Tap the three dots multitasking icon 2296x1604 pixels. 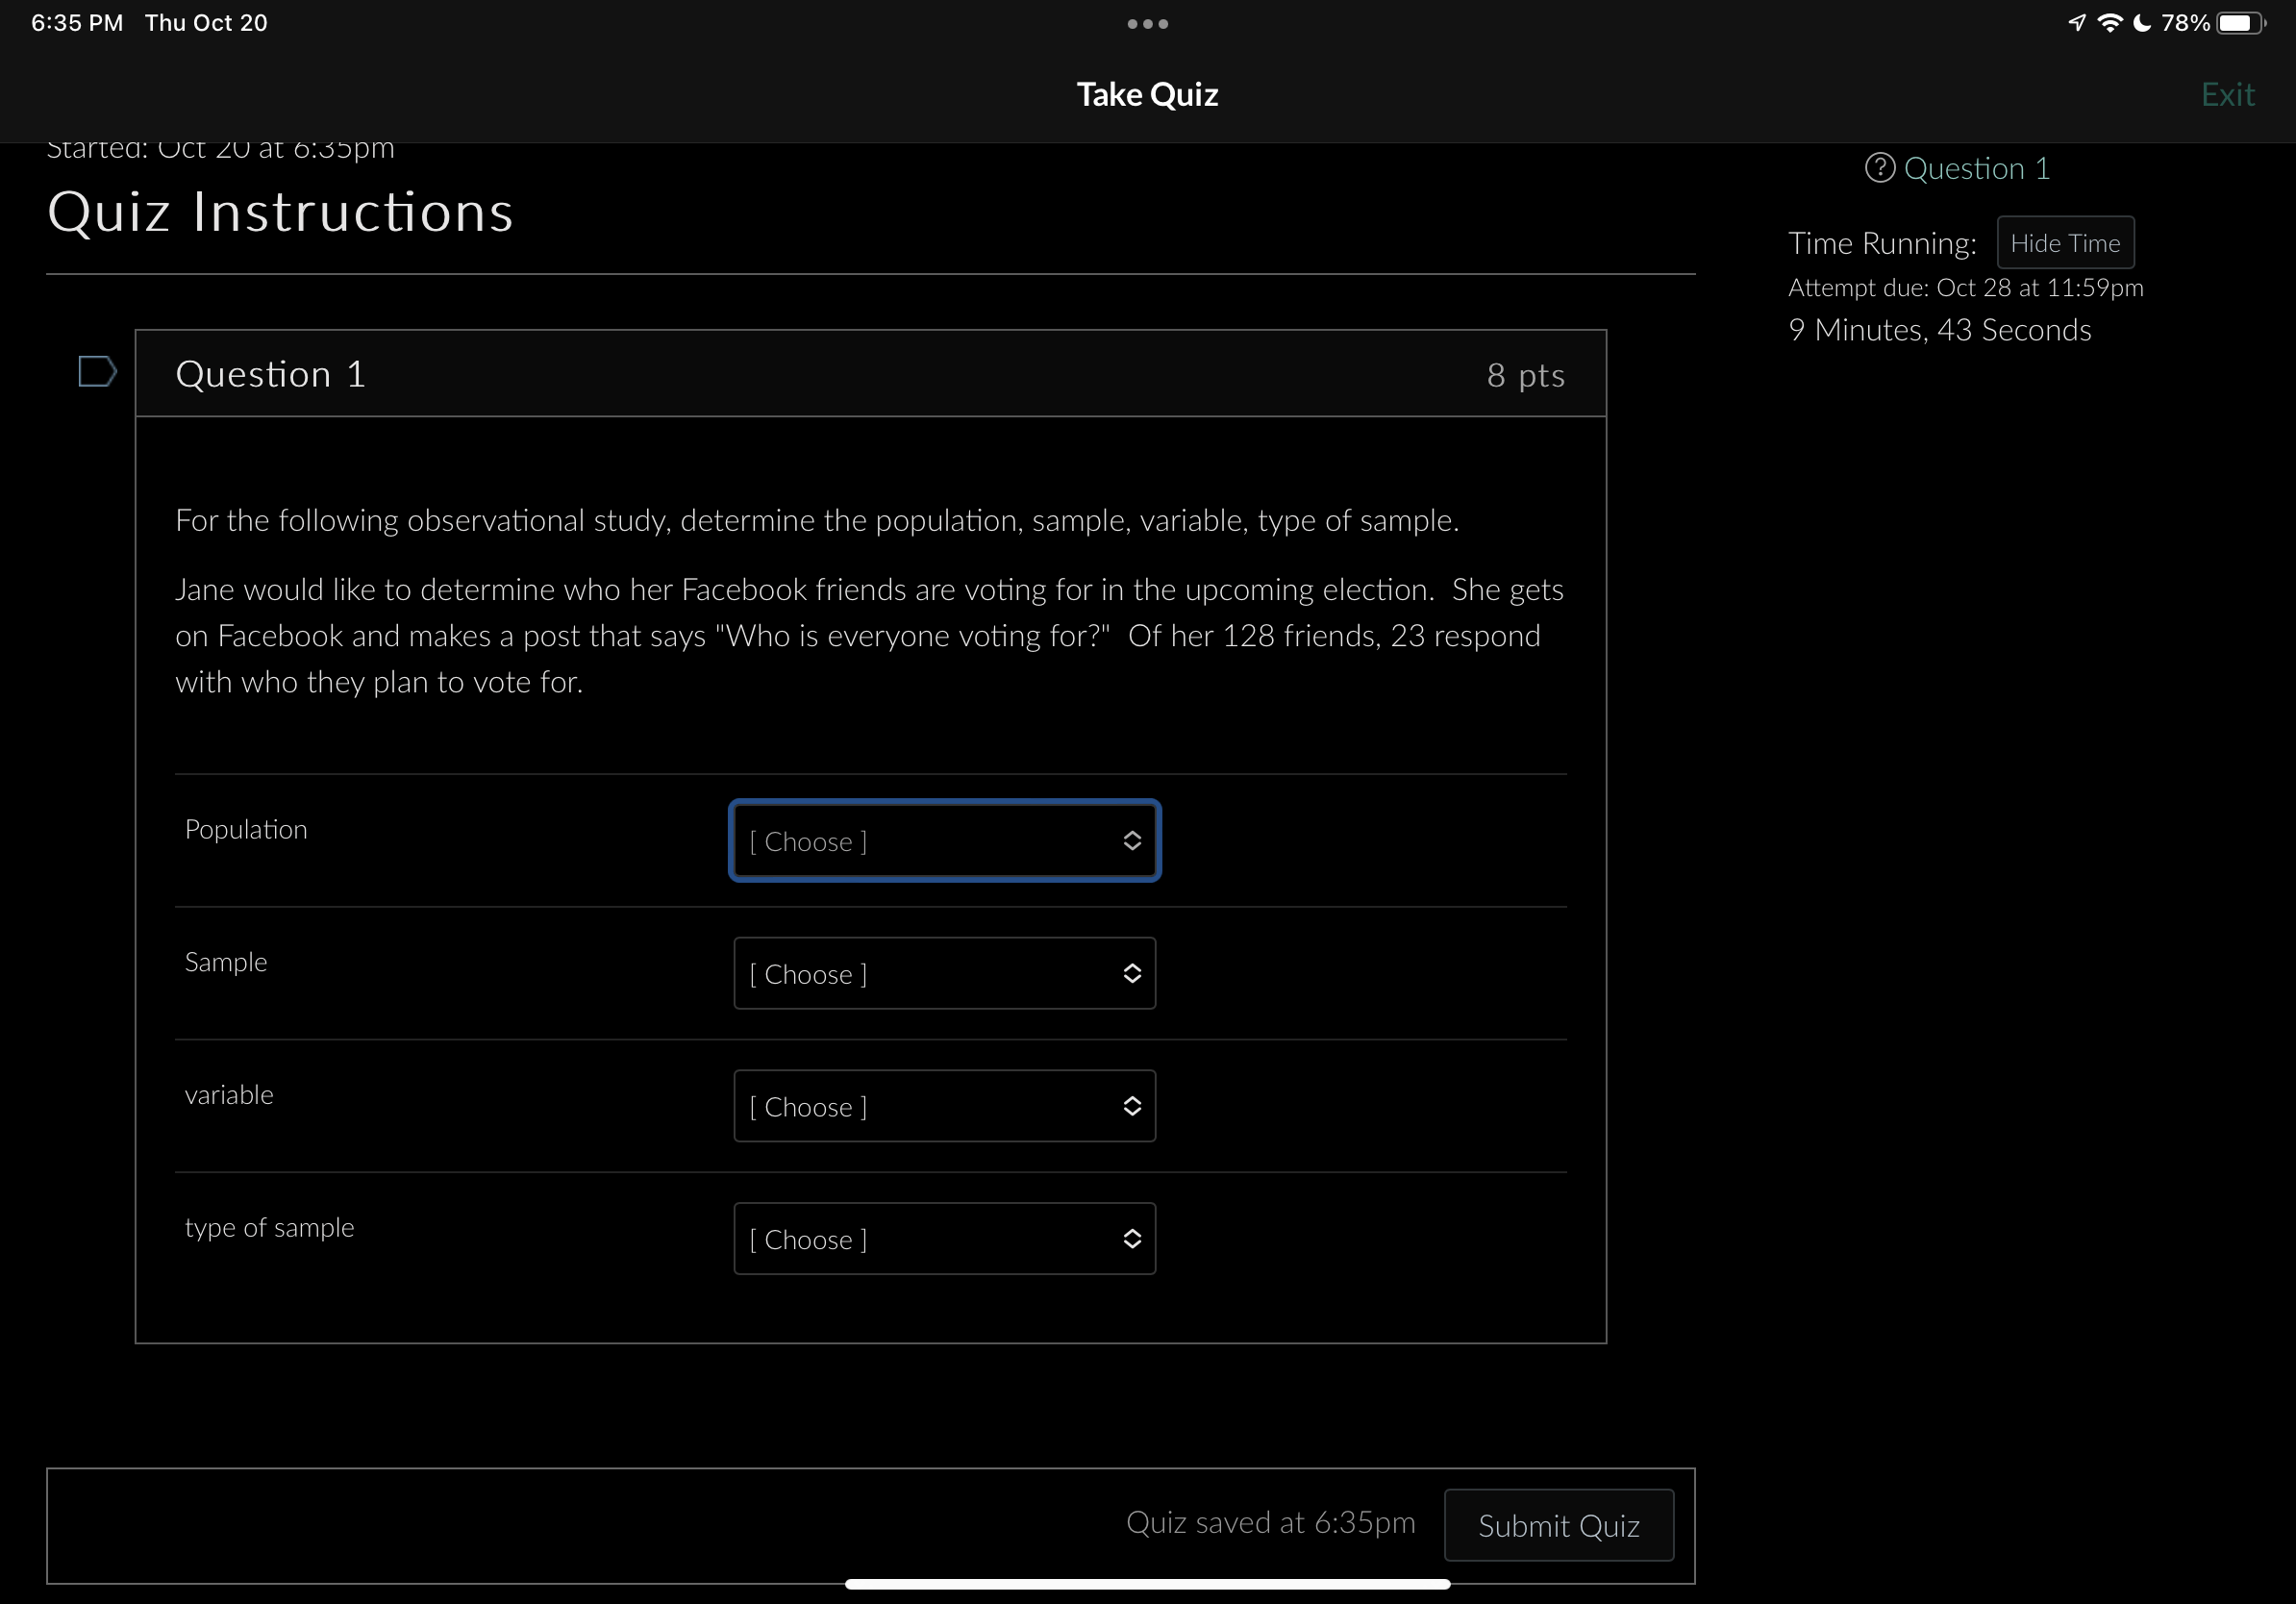pos(1147,24)
